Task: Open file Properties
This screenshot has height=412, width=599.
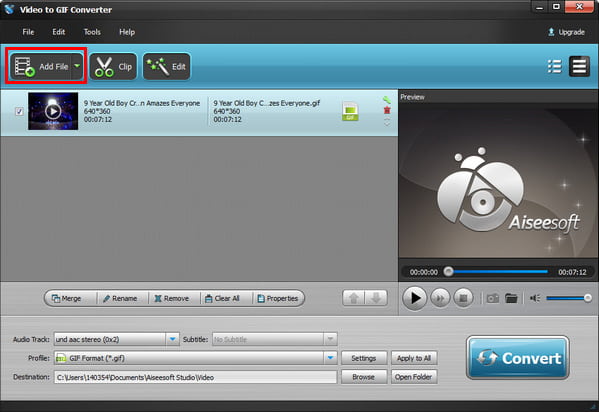Action: (x=278, y=298)
